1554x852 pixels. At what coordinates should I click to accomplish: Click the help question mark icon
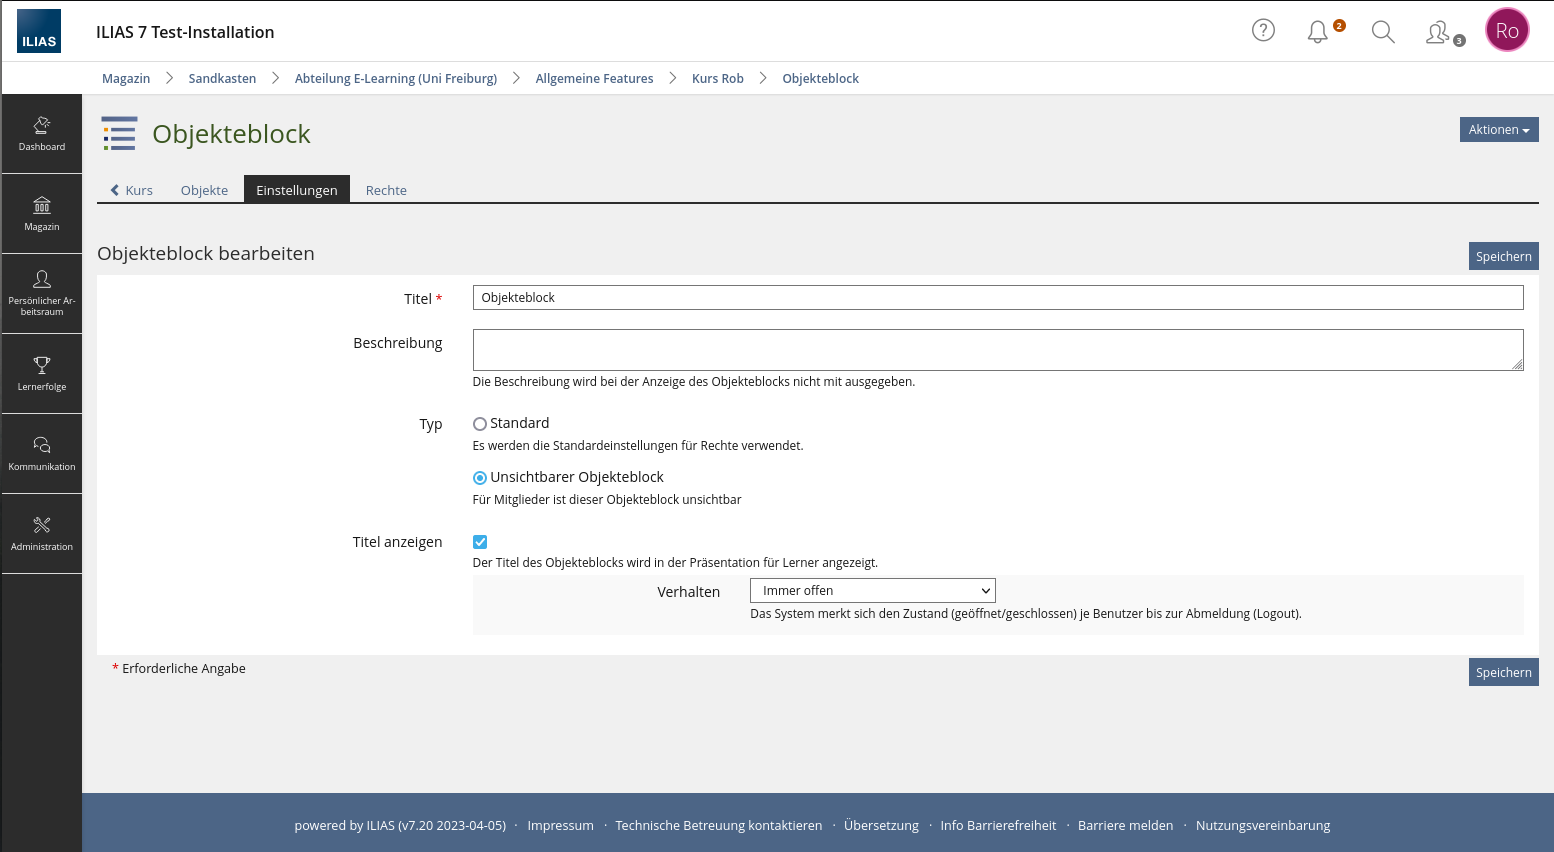pyautogui.click(x=1263, y=31)
